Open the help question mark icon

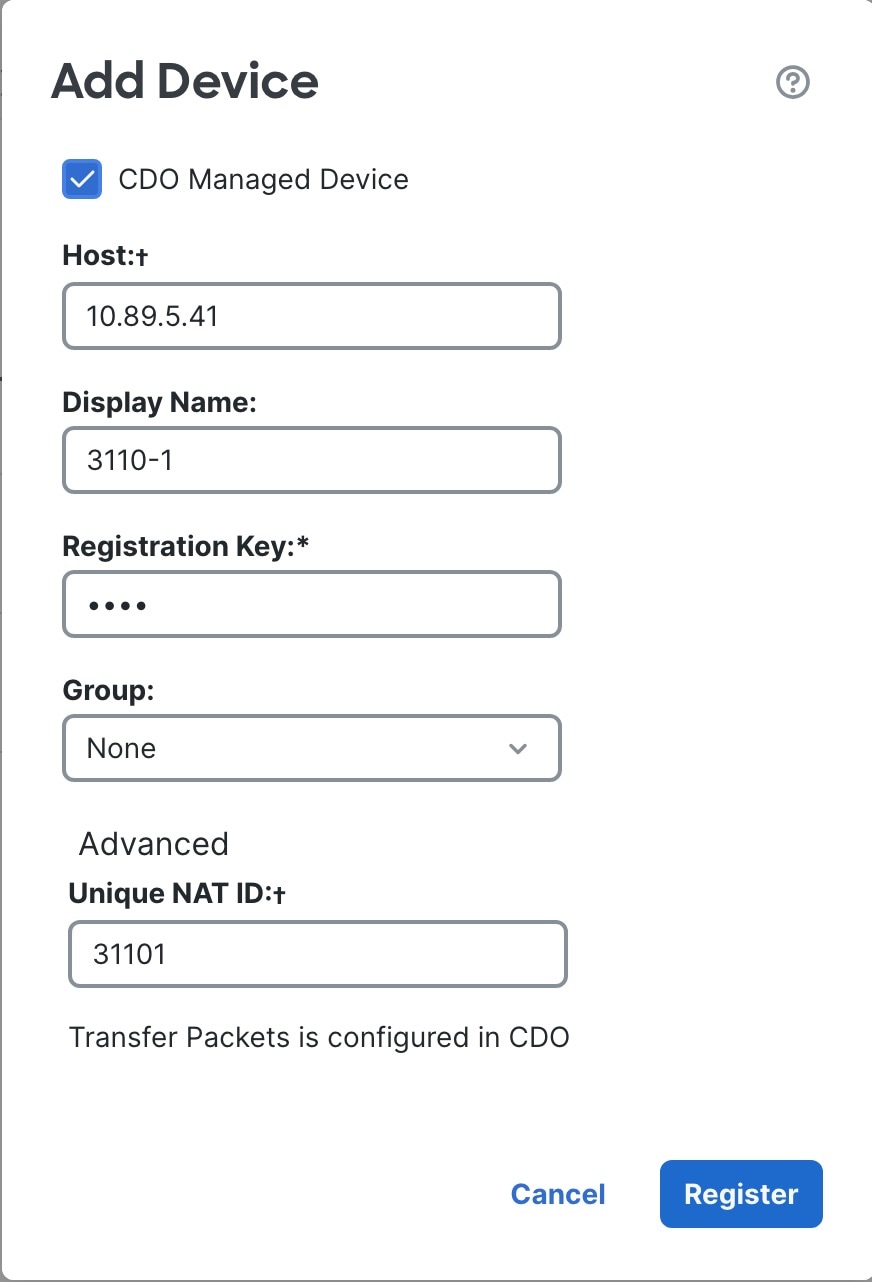pyautogui.click(x=792, y=82)
